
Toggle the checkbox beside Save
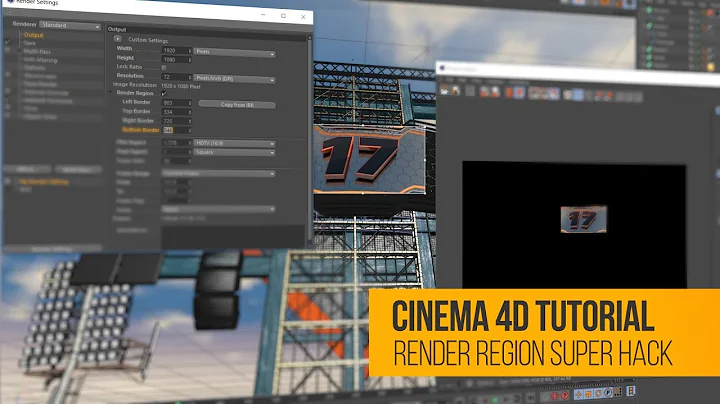click(x=8, y=42)
